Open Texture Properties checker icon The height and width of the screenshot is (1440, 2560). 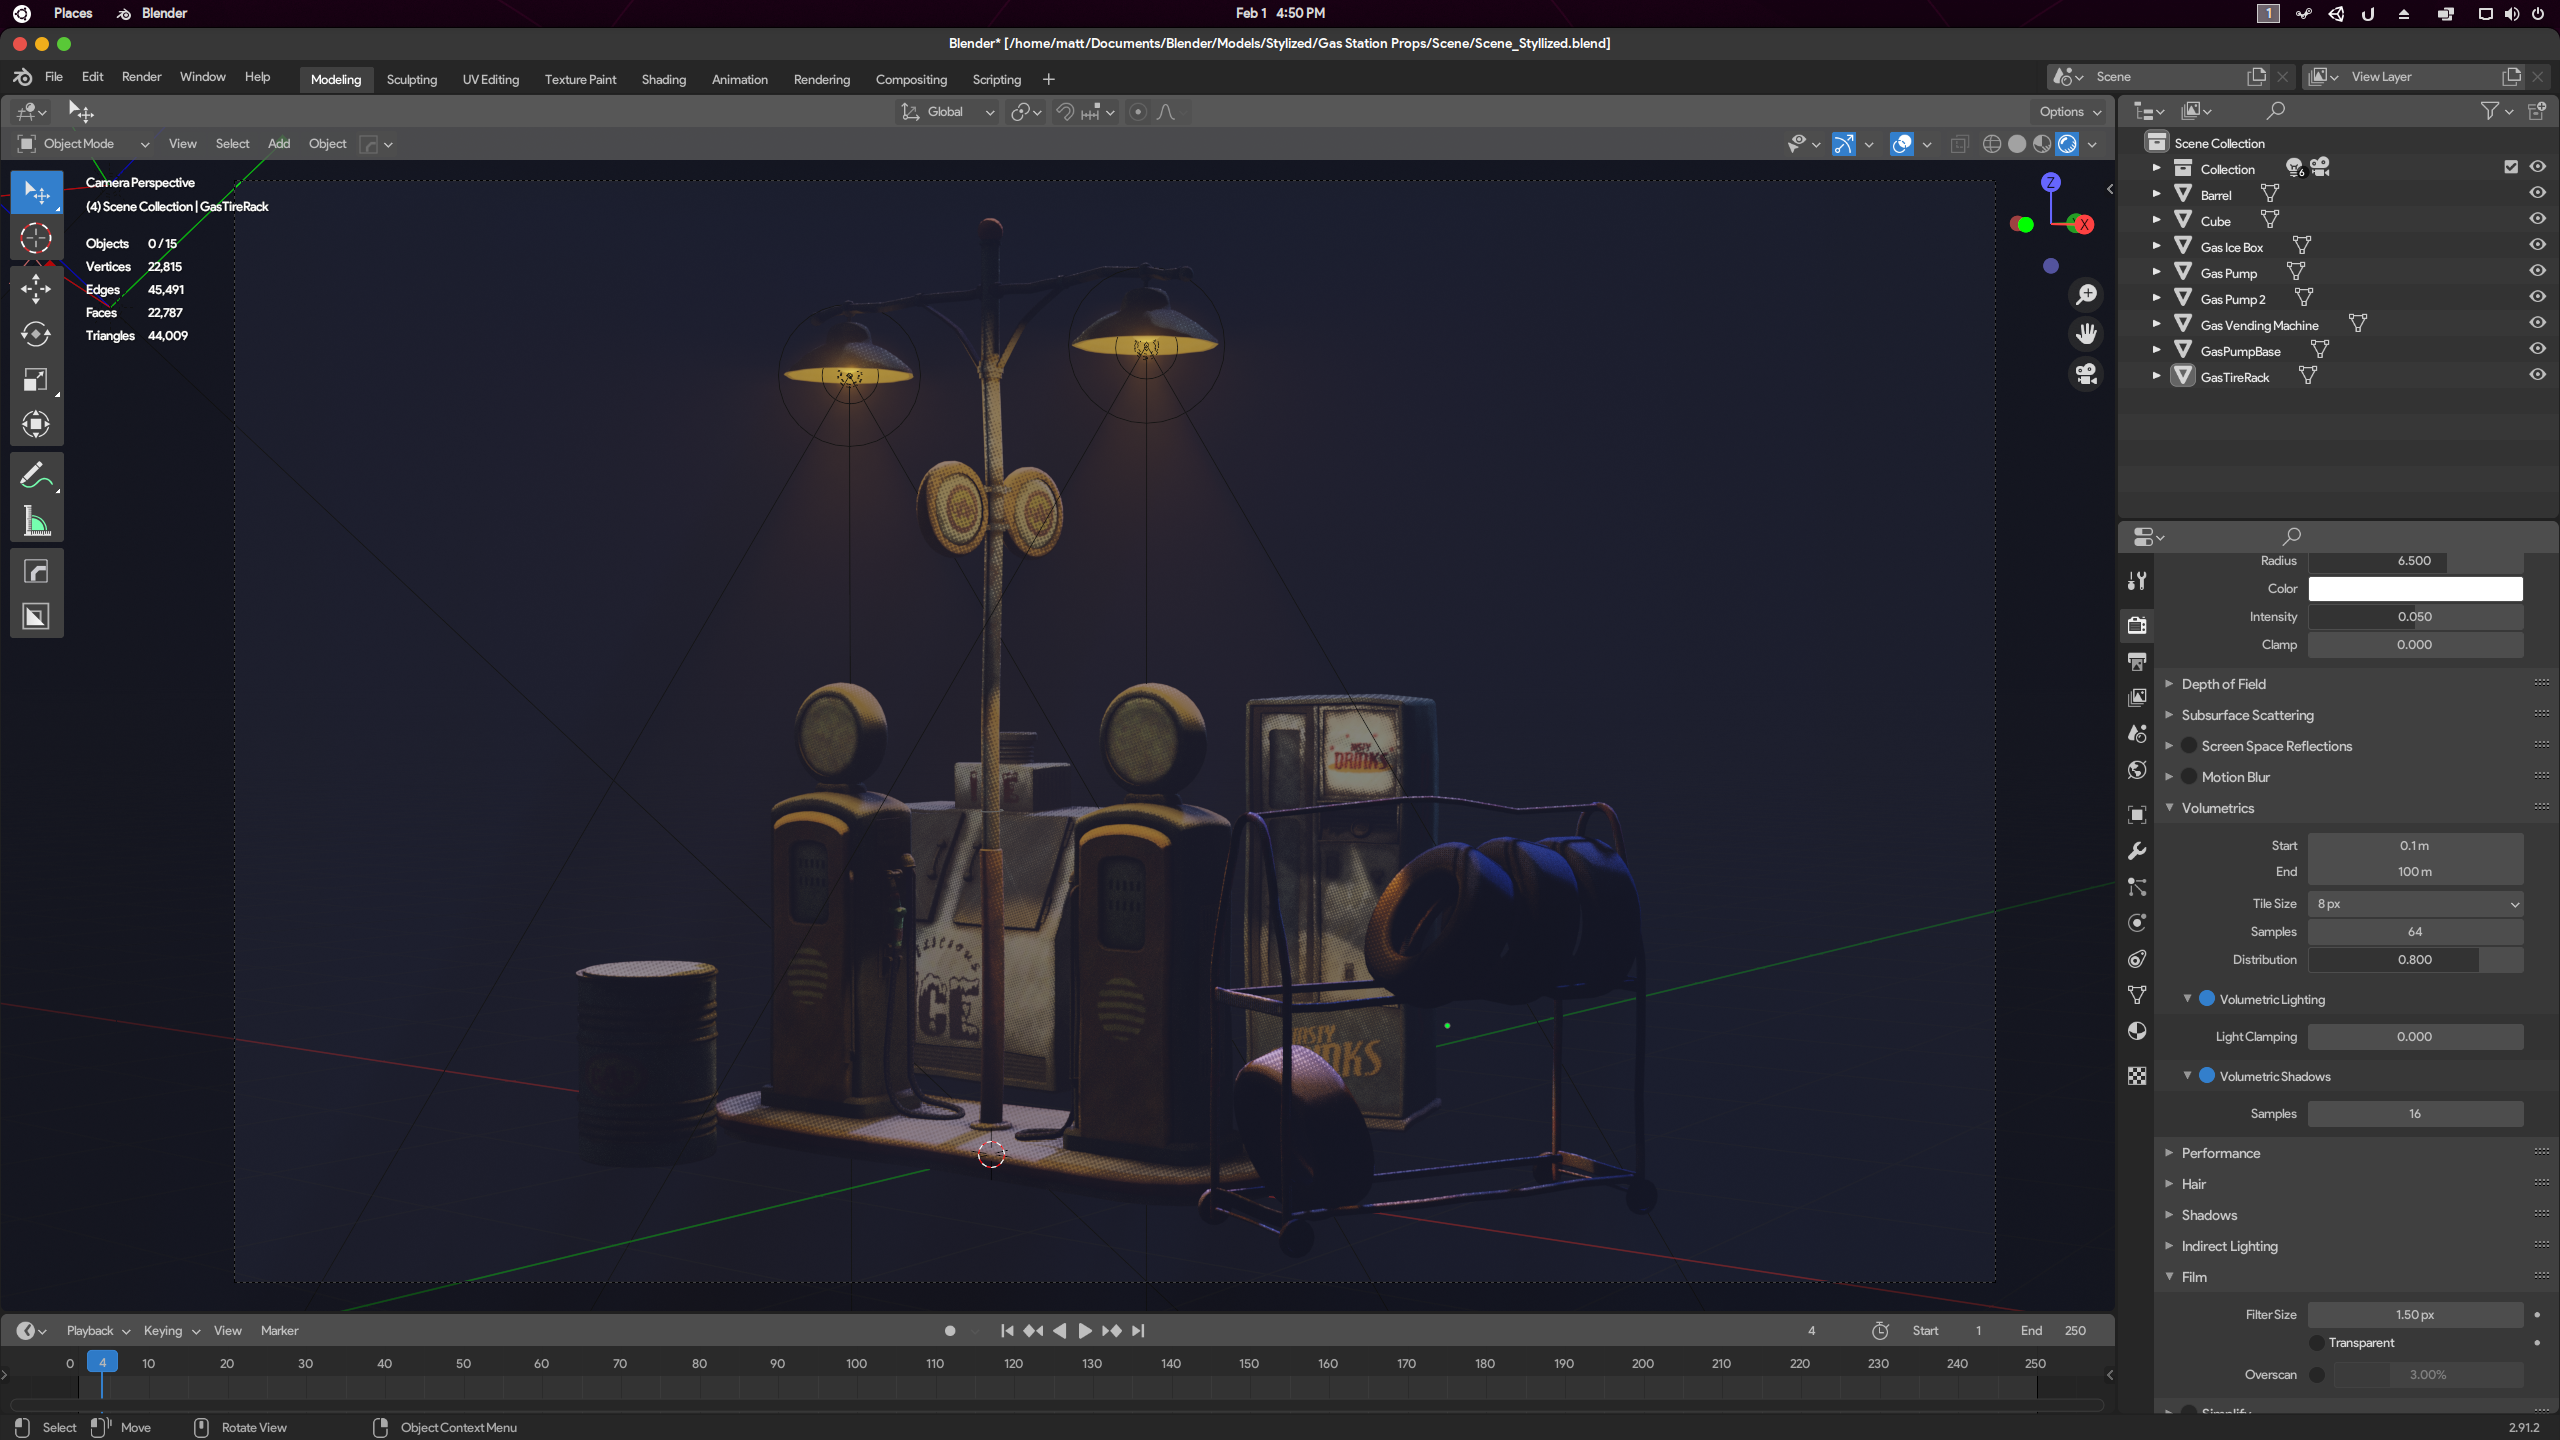click(2137, 1076)
